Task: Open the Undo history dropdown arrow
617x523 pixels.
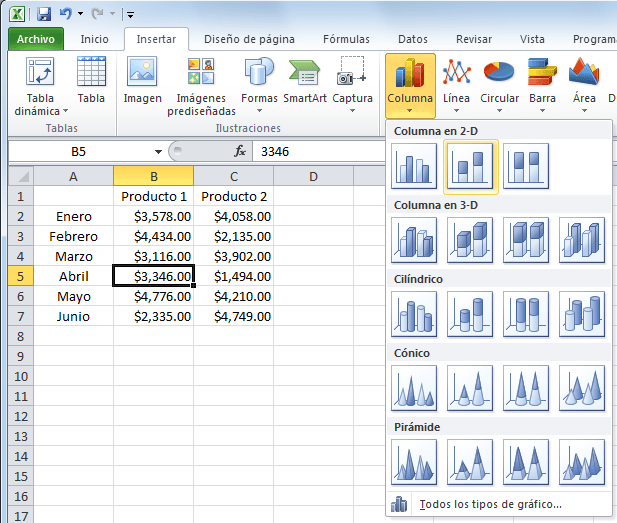Action: point(81,14)
